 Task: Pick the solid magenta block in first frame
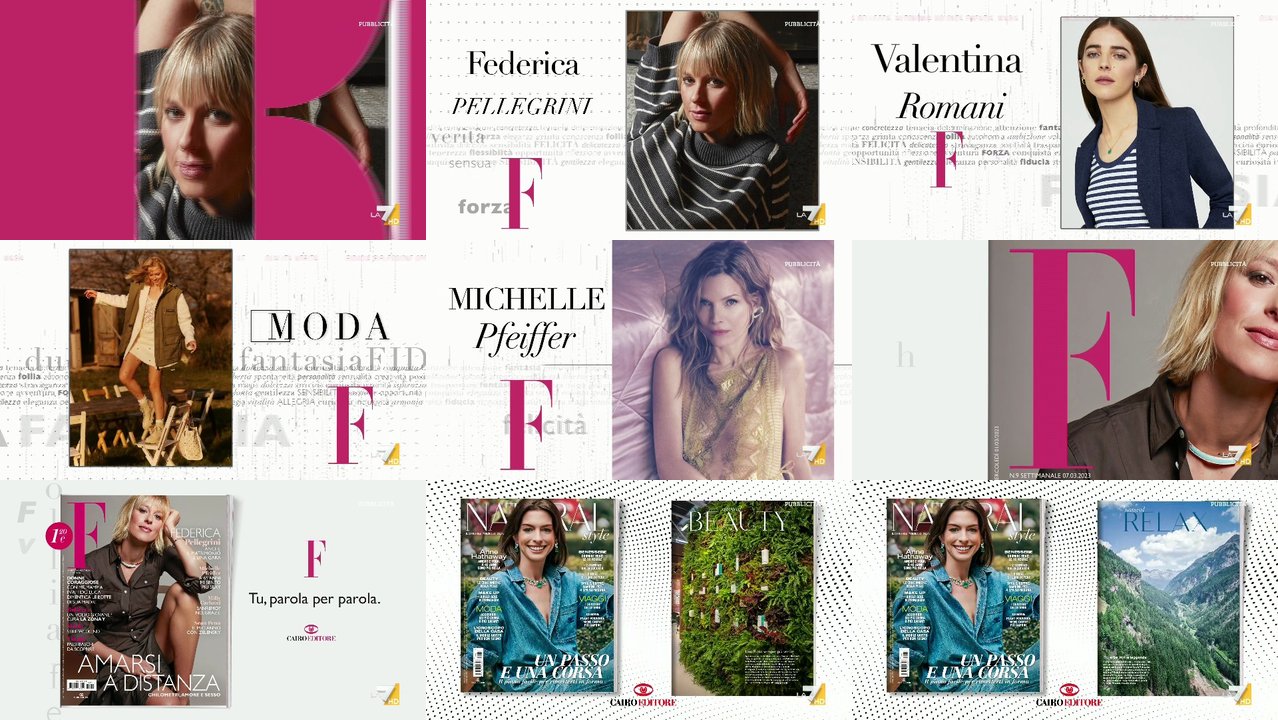pos(68,120)
